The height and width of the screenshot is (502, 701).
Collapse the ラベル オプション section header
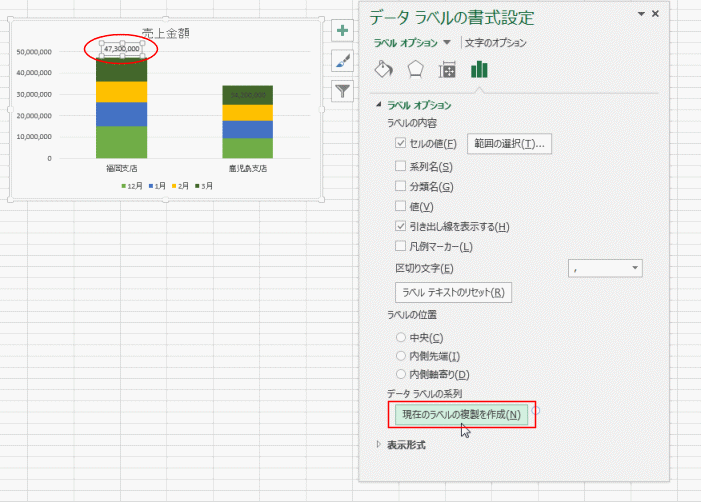click(x=379, y=105)
